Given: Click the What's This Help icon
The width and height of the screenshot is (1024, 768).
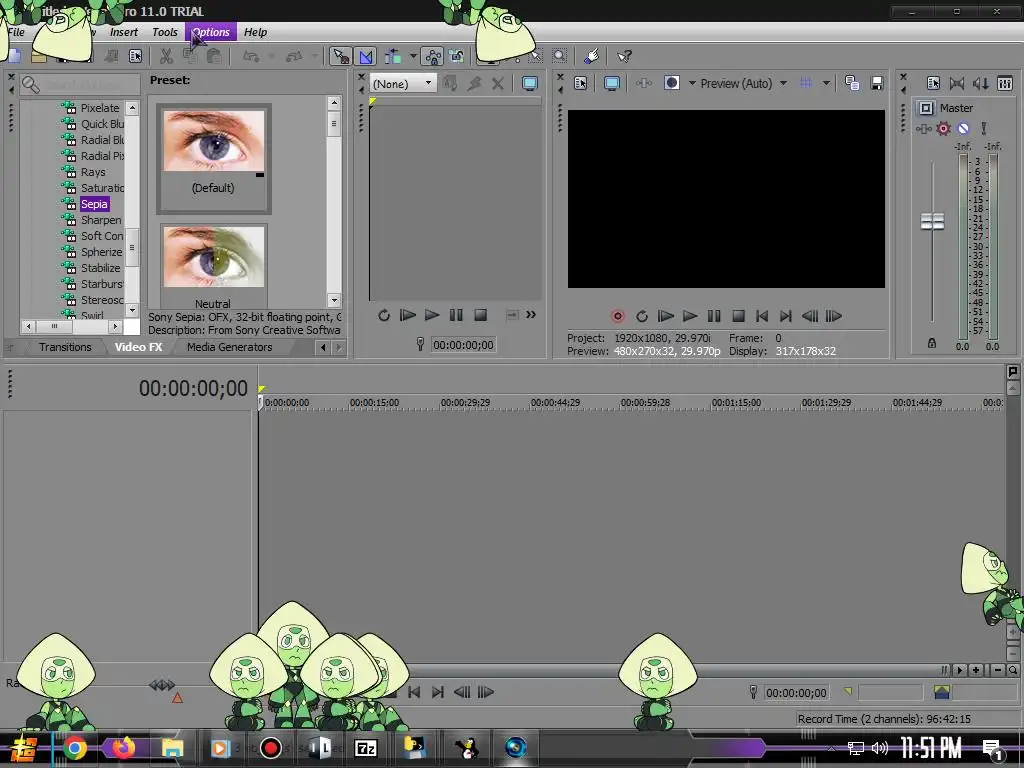Looking at the screenshot, I should 624,56.
